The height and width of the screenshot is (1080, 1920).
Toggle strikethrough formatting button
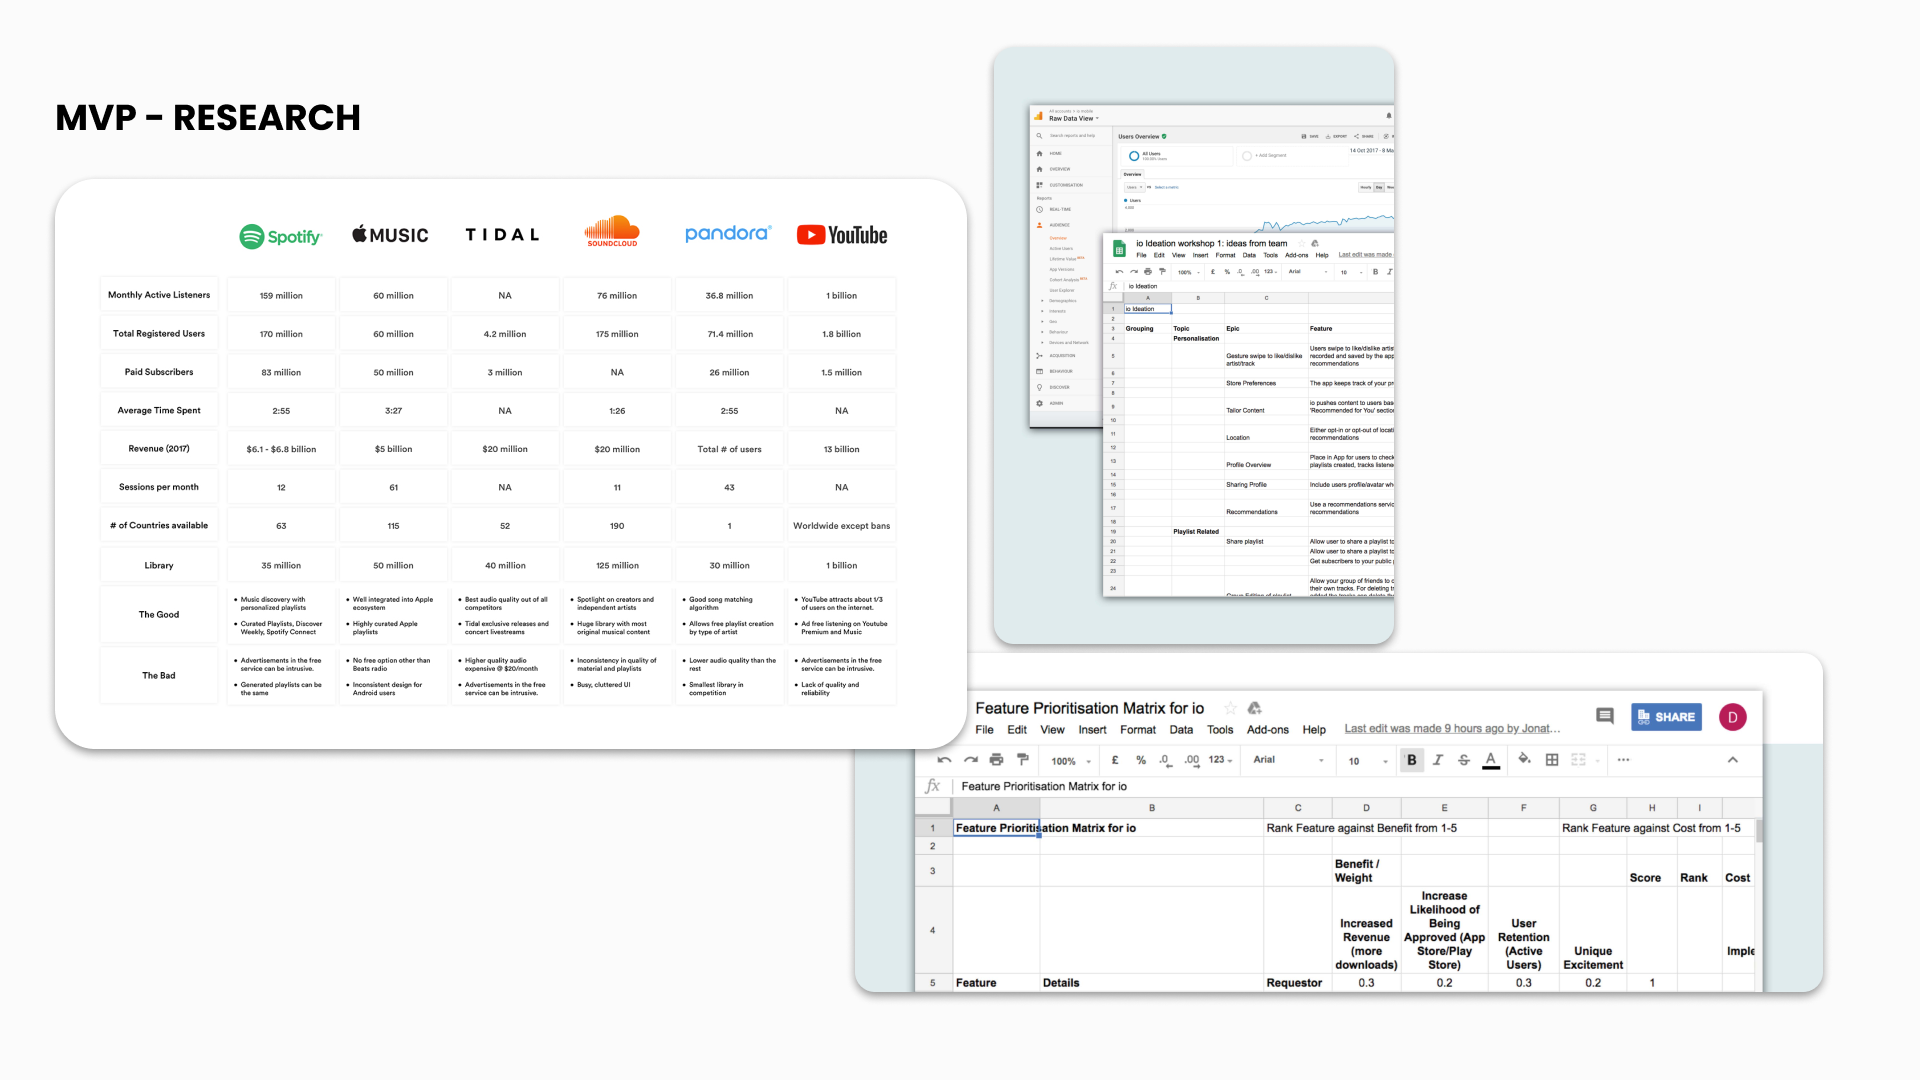click(1464, 760)
